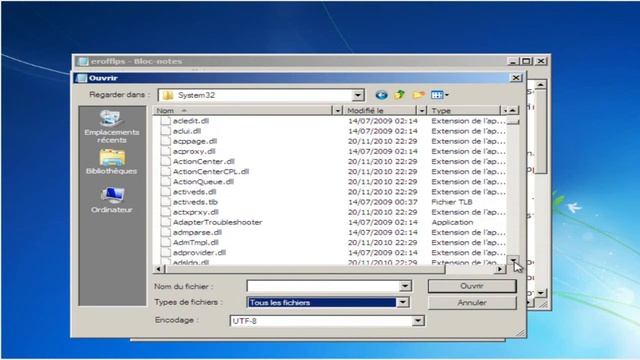Viewport: 640px width, 360px height.
Task: Click the Fichier TLB type cell
Action: pos(452,202)
